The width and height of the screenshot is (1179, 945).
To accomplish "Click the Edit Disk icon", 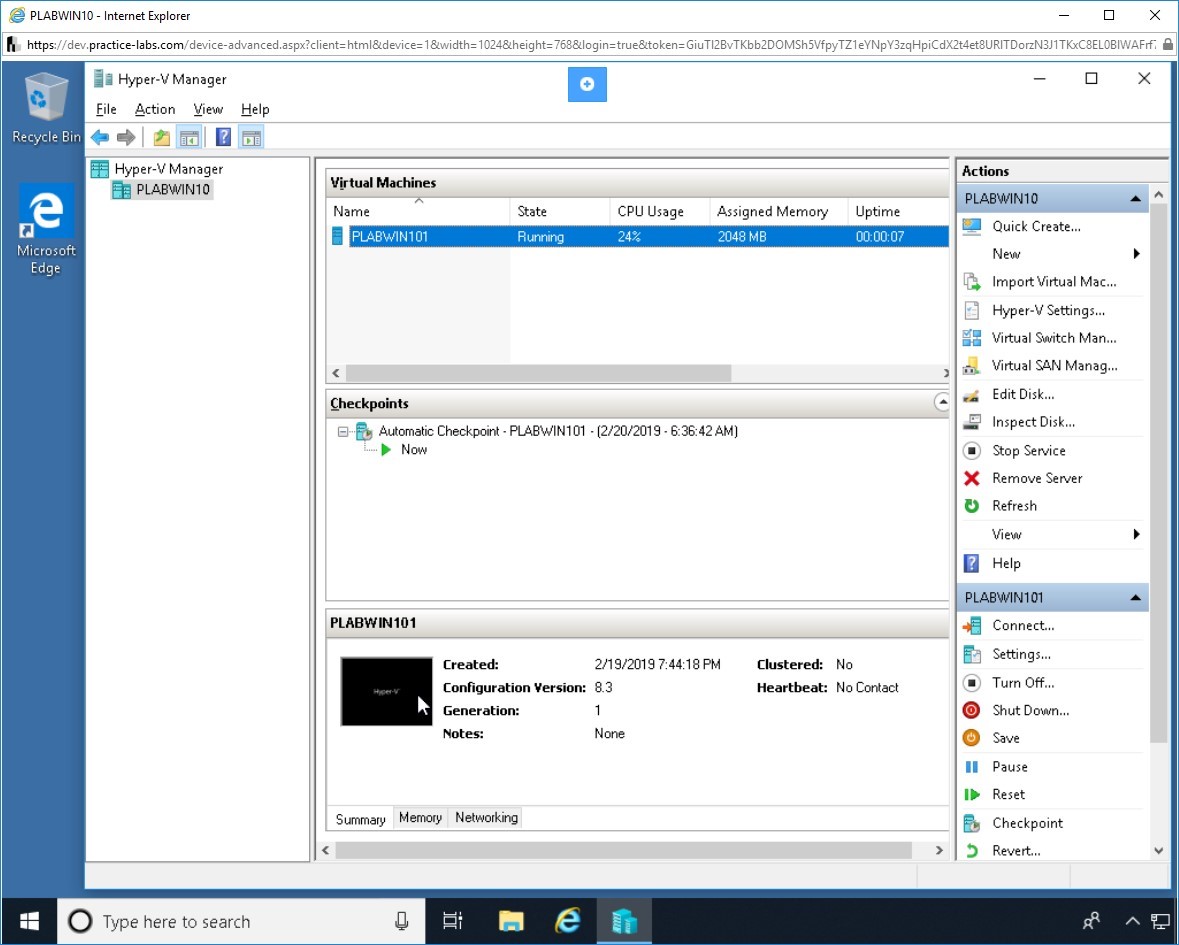I will tap(971, 394).
